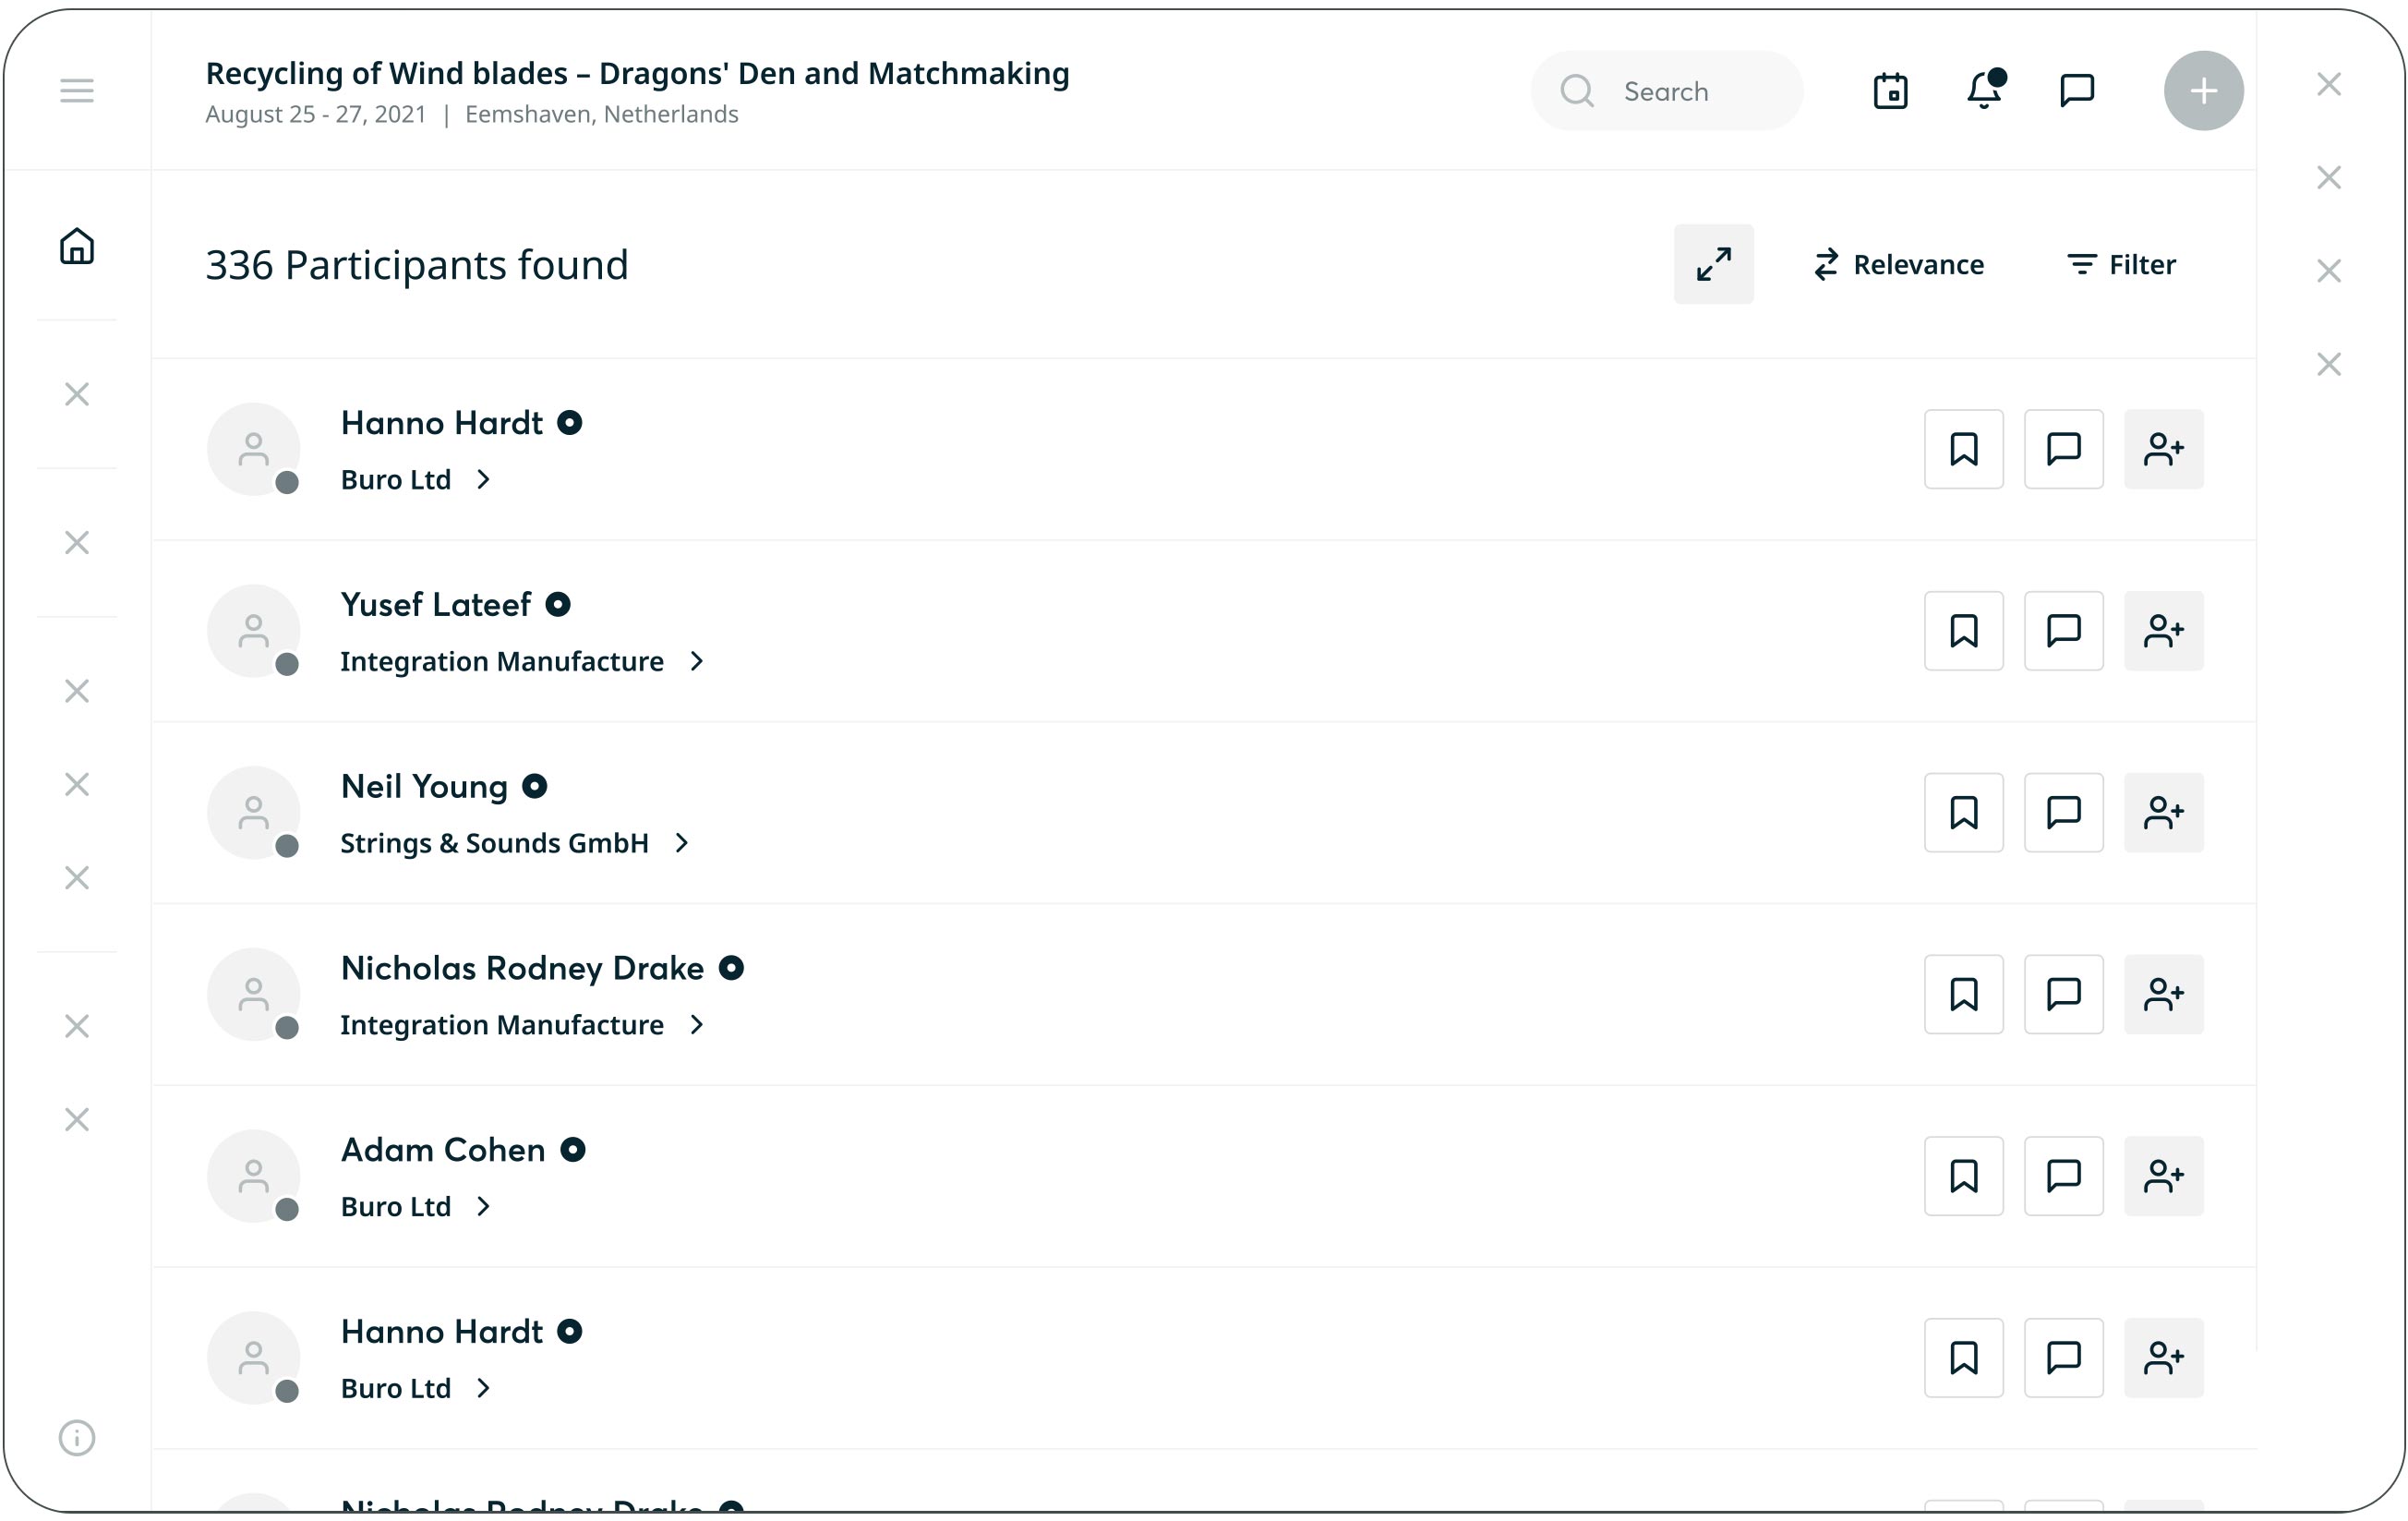Open the messages chat icon in header
Viewport: 2408px width, 1521px height.
2077,91
